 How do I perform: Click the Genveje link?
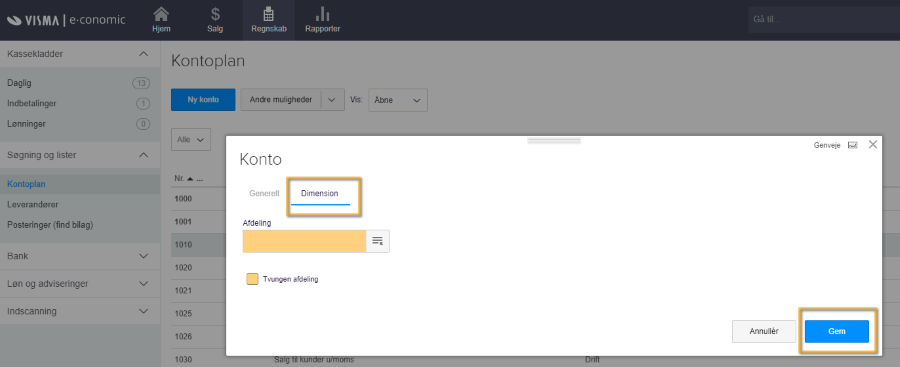click(x=827, y=145)
